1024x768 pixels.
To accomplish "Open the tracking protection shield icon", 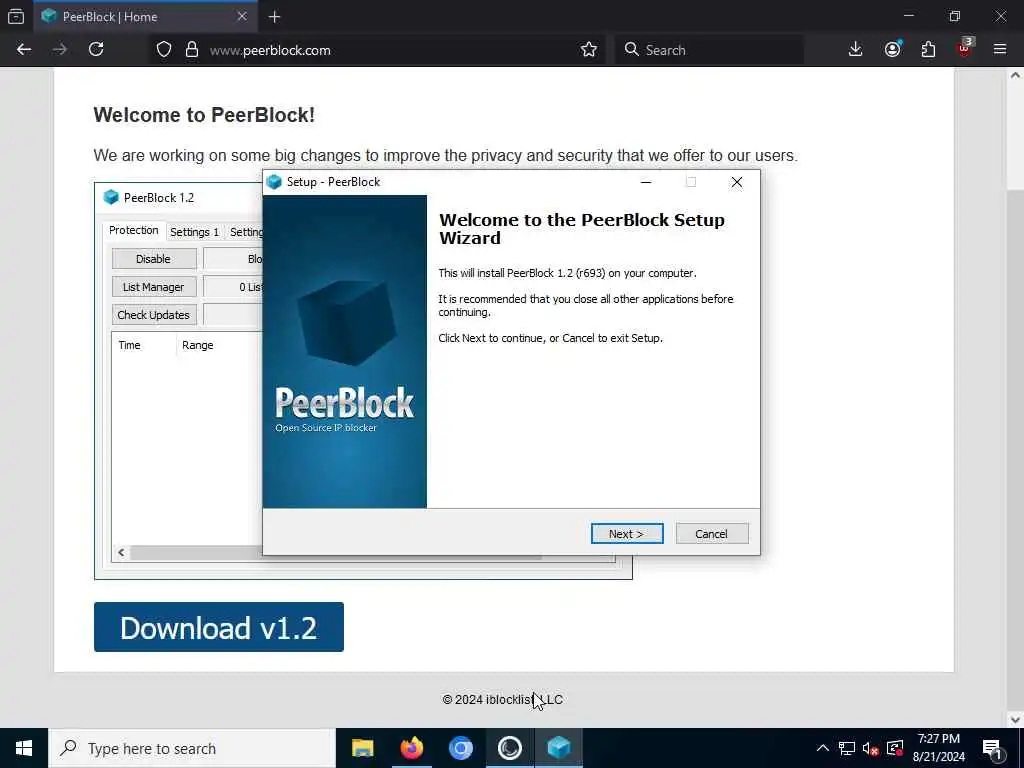I will [164, 50].
